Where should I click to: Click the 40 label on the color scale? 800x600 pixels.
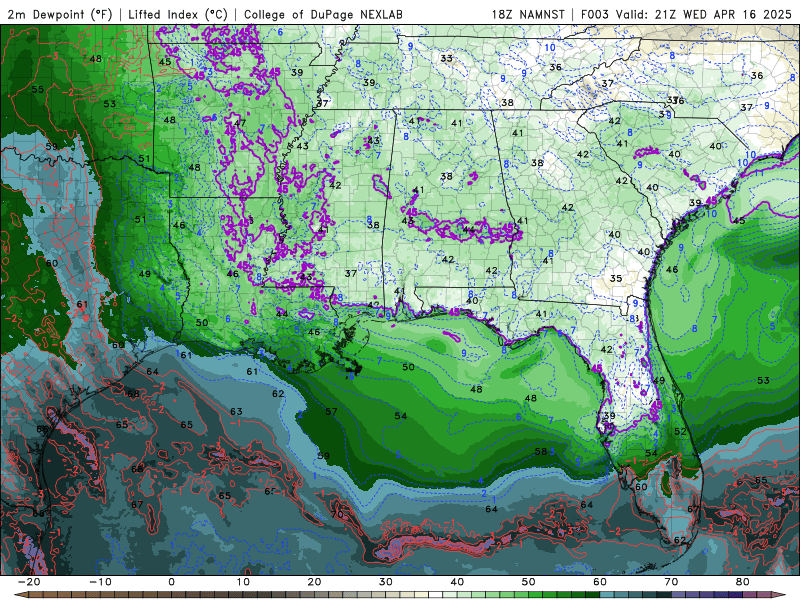[457, 582]
